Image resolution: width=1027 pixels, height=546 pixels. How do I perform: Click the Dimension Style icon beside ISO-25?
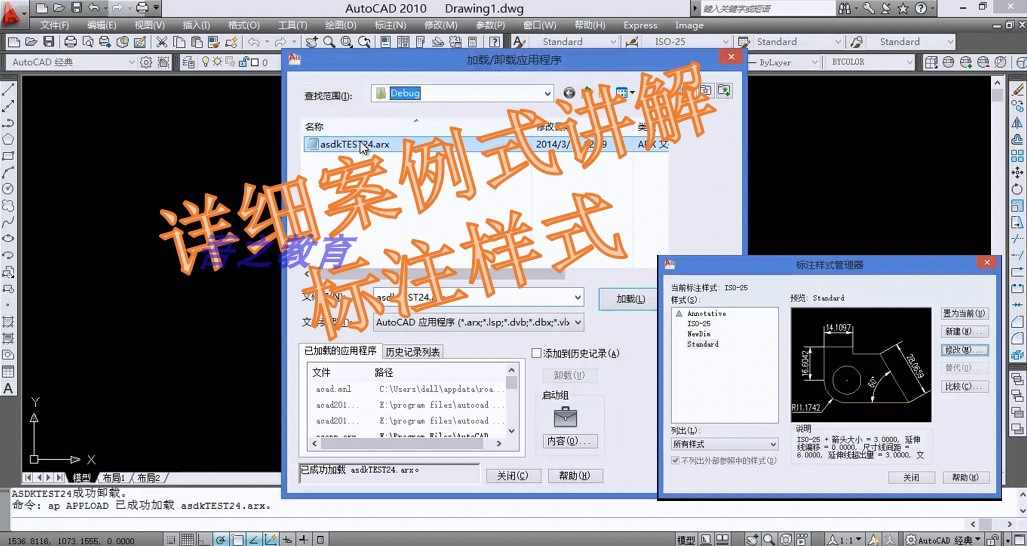point(632,42)
